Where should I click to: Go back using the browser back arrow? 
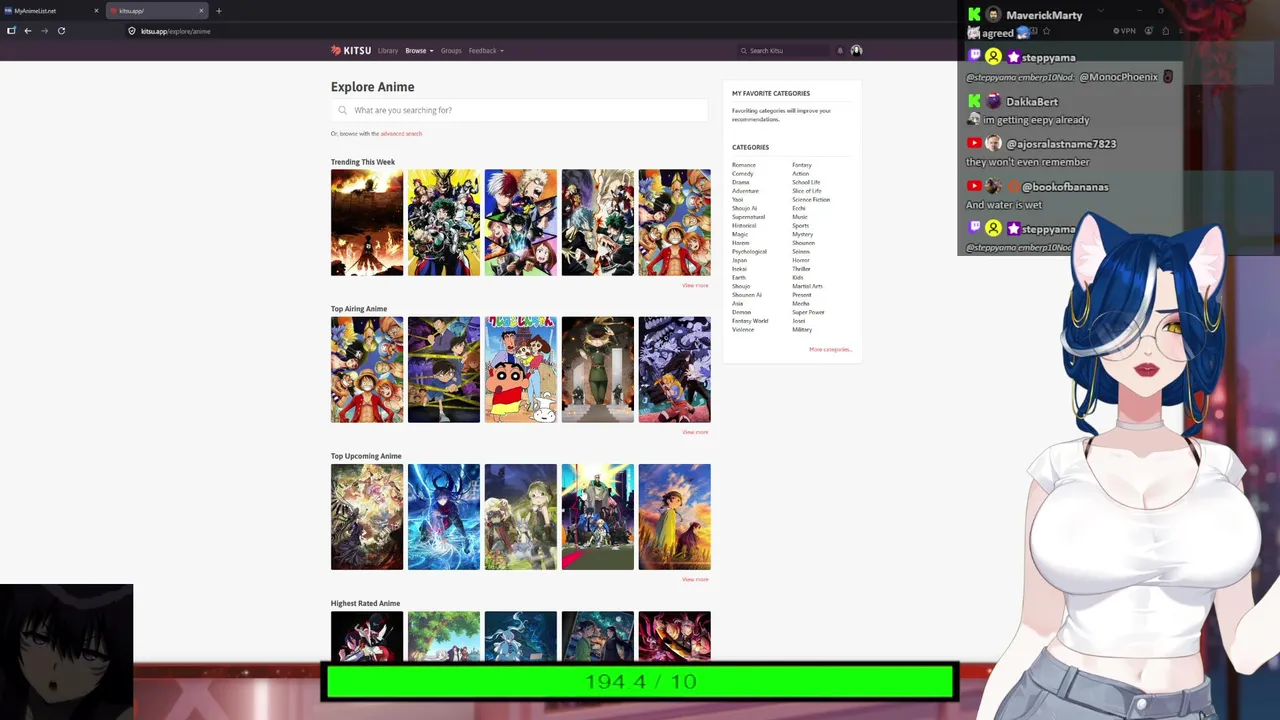[27, 31]
